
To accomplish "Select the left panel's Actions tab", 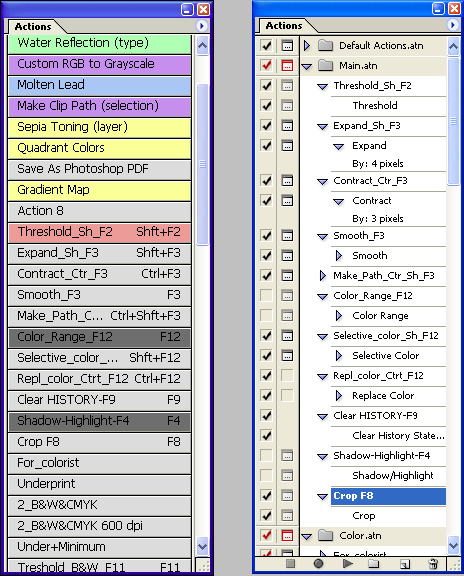I will 33,26.
